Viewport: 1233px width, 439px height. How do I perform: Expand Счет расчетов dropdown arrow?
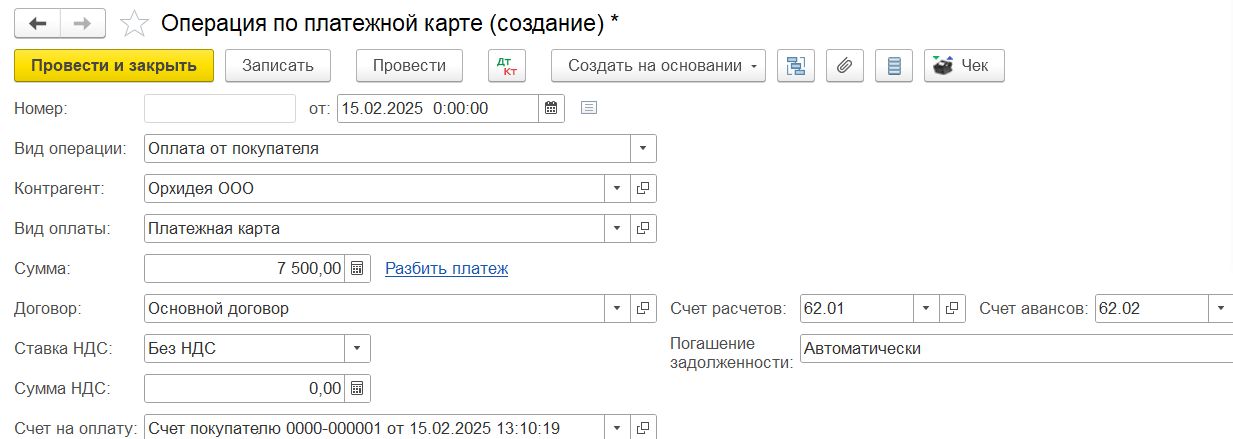click(927, 308)
